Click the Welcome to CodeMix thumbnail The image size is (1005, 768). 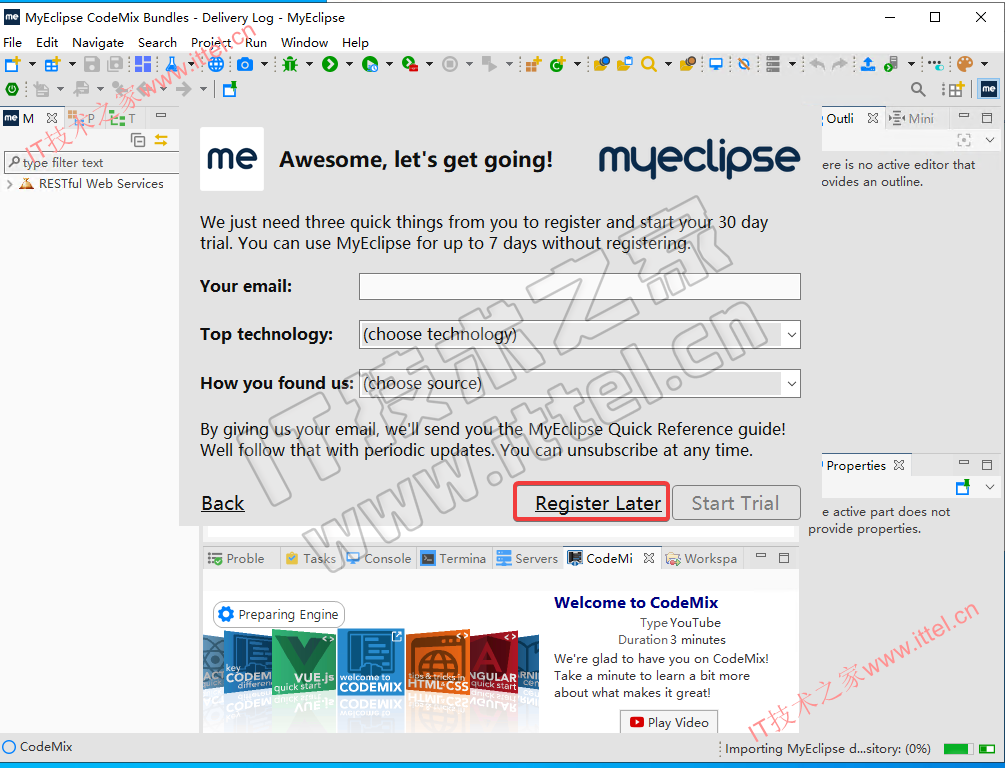pyautogui.click(x=371, y=662)
